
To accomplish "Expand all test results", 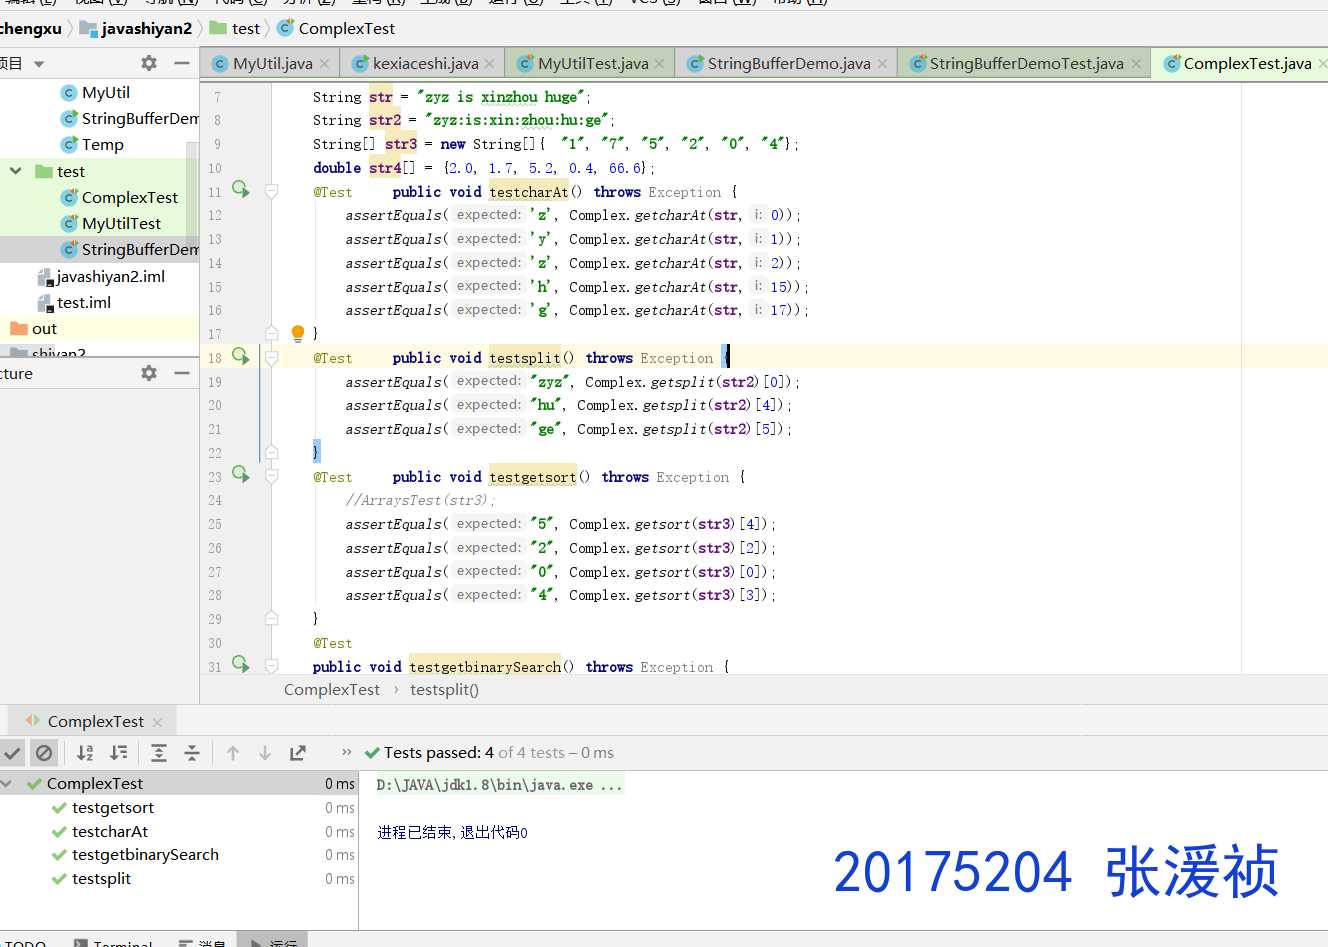I will point(159,753).
